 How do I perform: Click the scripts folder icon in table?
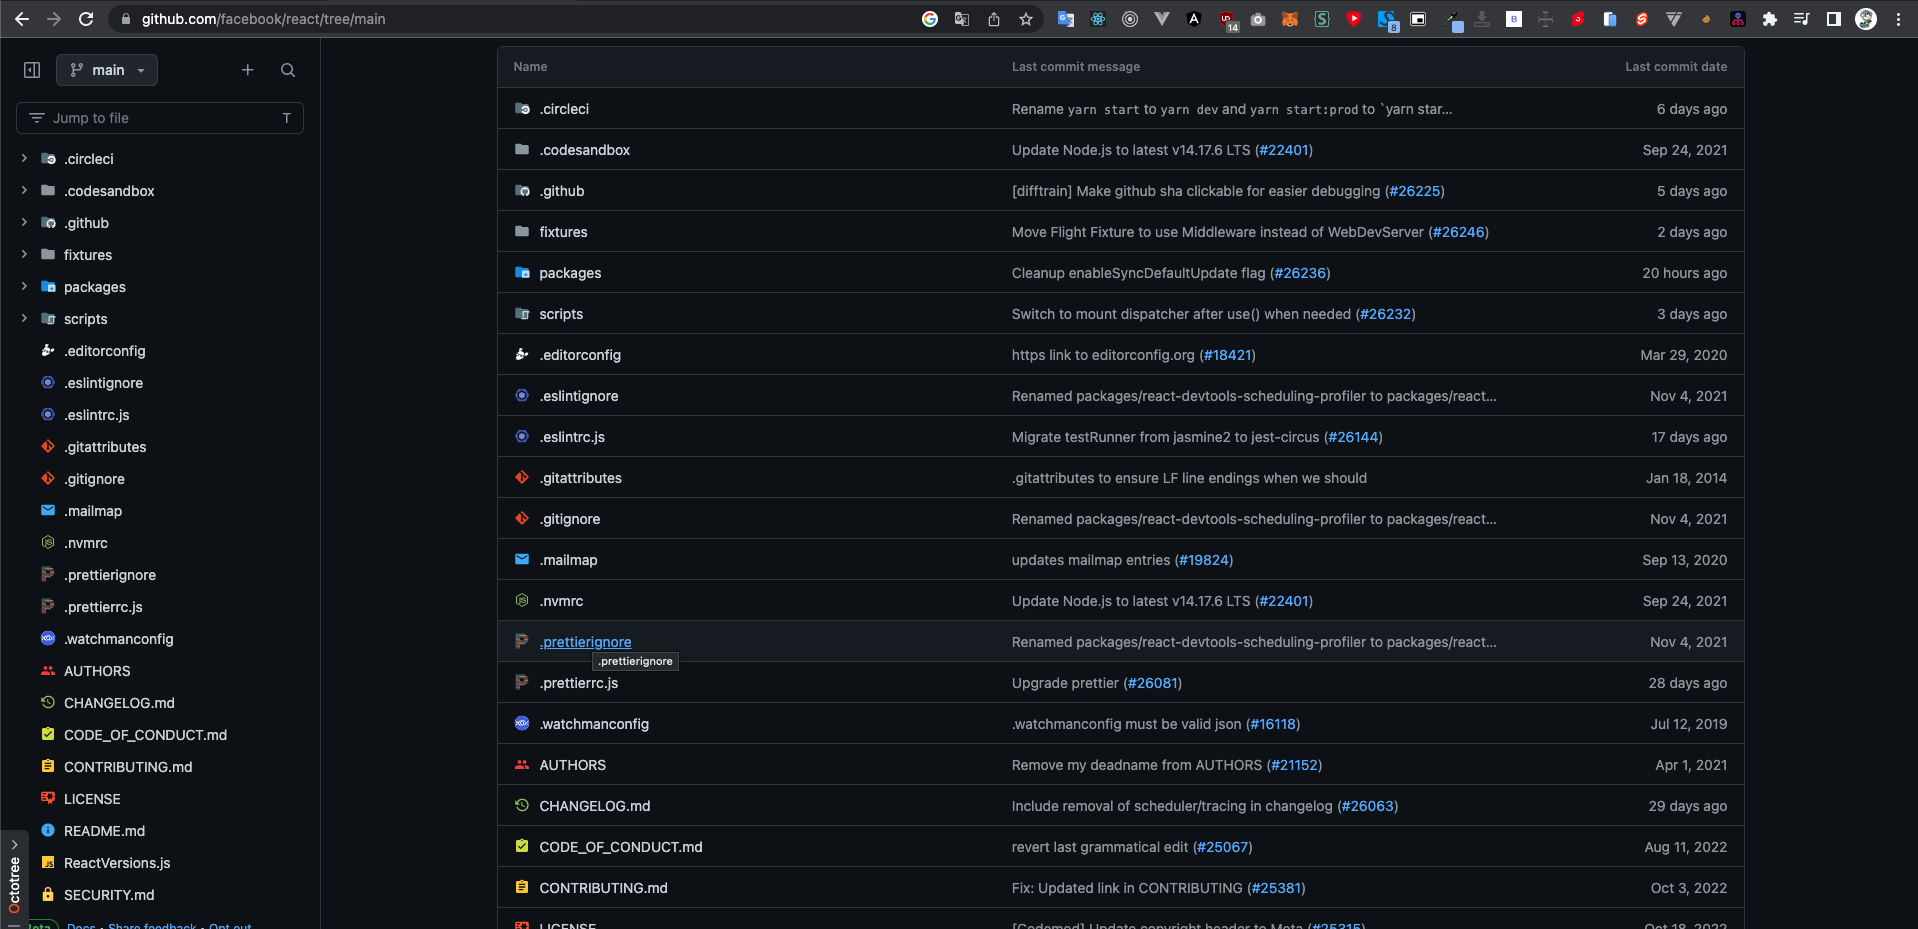point(522,314)
